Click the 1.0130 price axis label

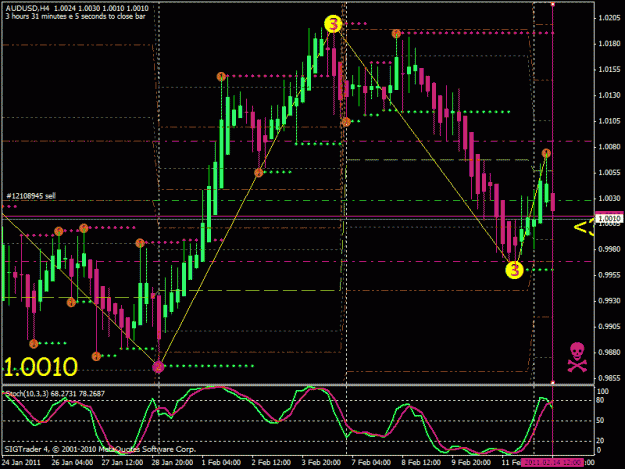tap(609, 95)
